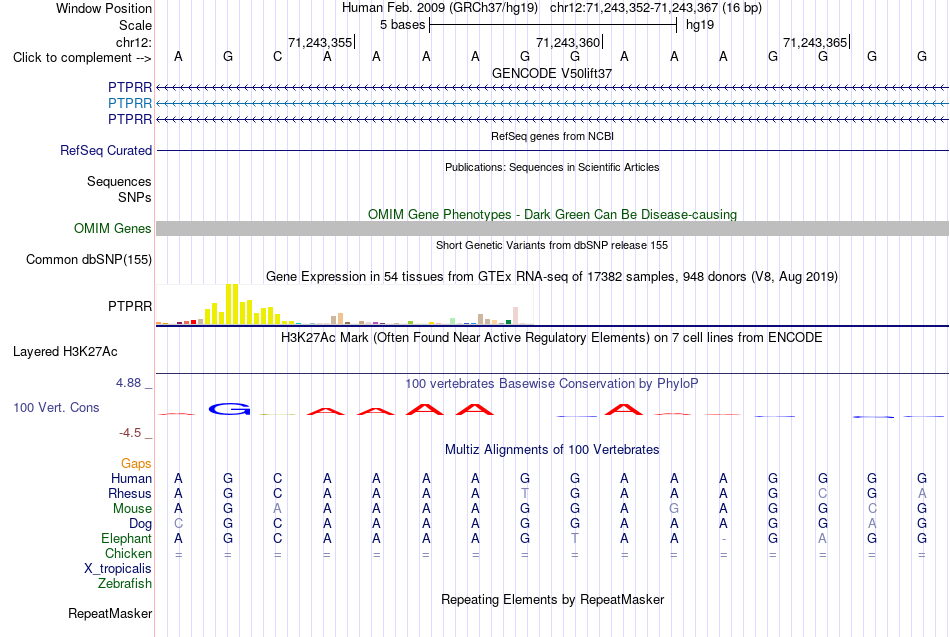Click the C base in the reference sequence

[x=277, y=56]
